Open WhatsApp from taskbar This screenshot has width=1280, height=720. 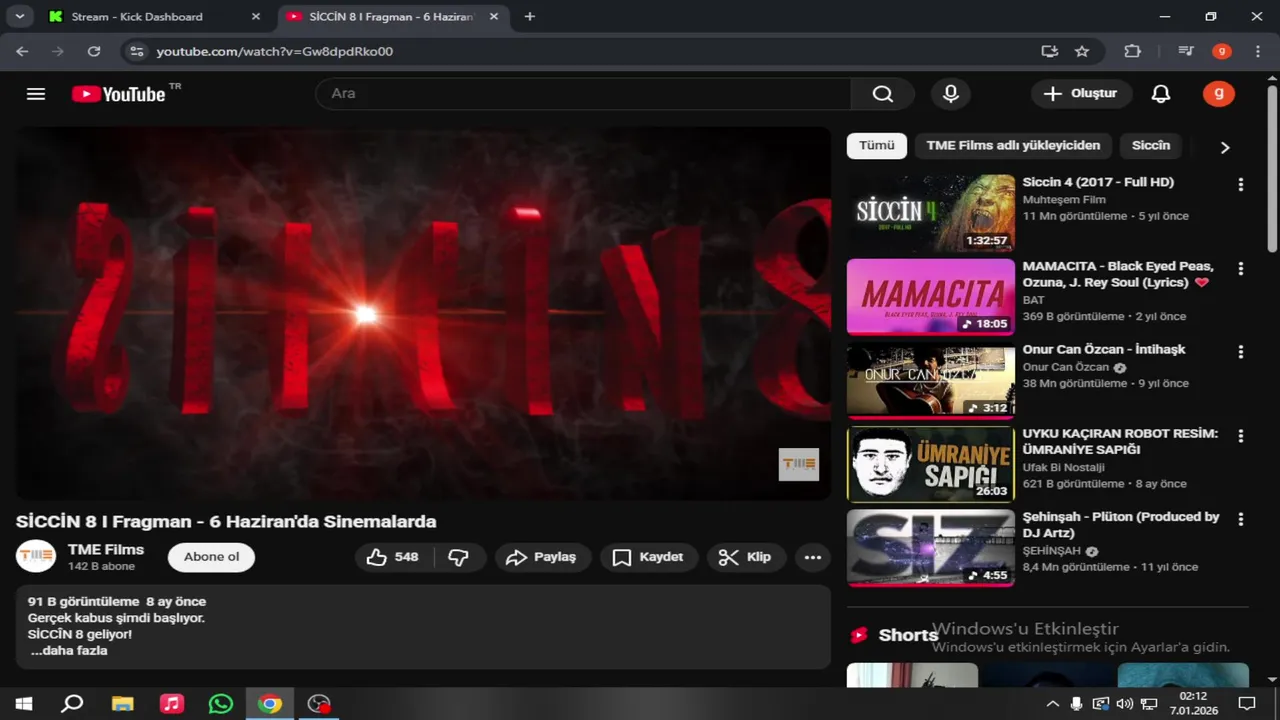pos(221,703)
